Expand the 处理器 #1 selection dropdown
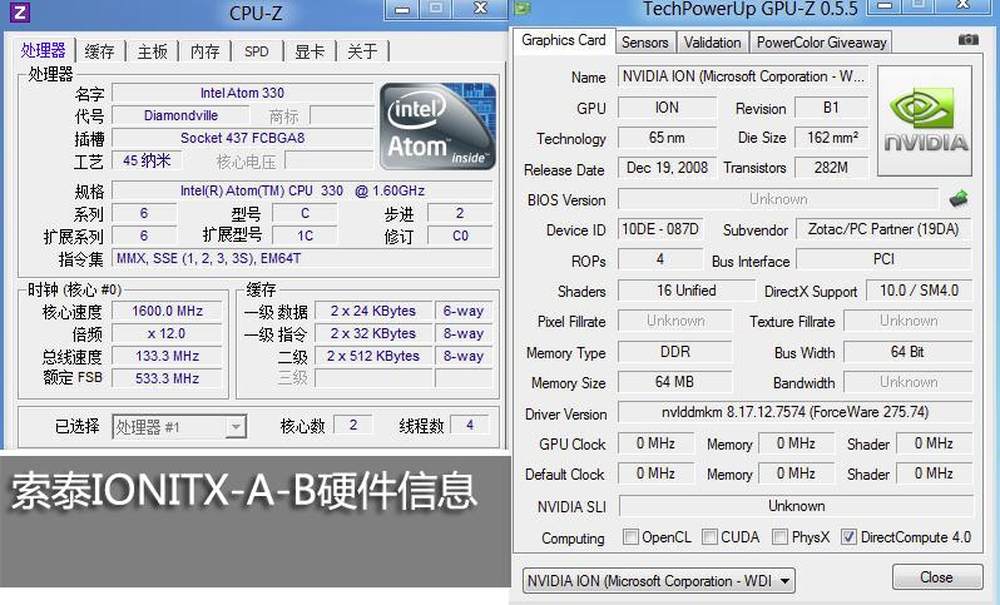Image resolution: width=1000 pixels, height=605 pixels. 179,427
